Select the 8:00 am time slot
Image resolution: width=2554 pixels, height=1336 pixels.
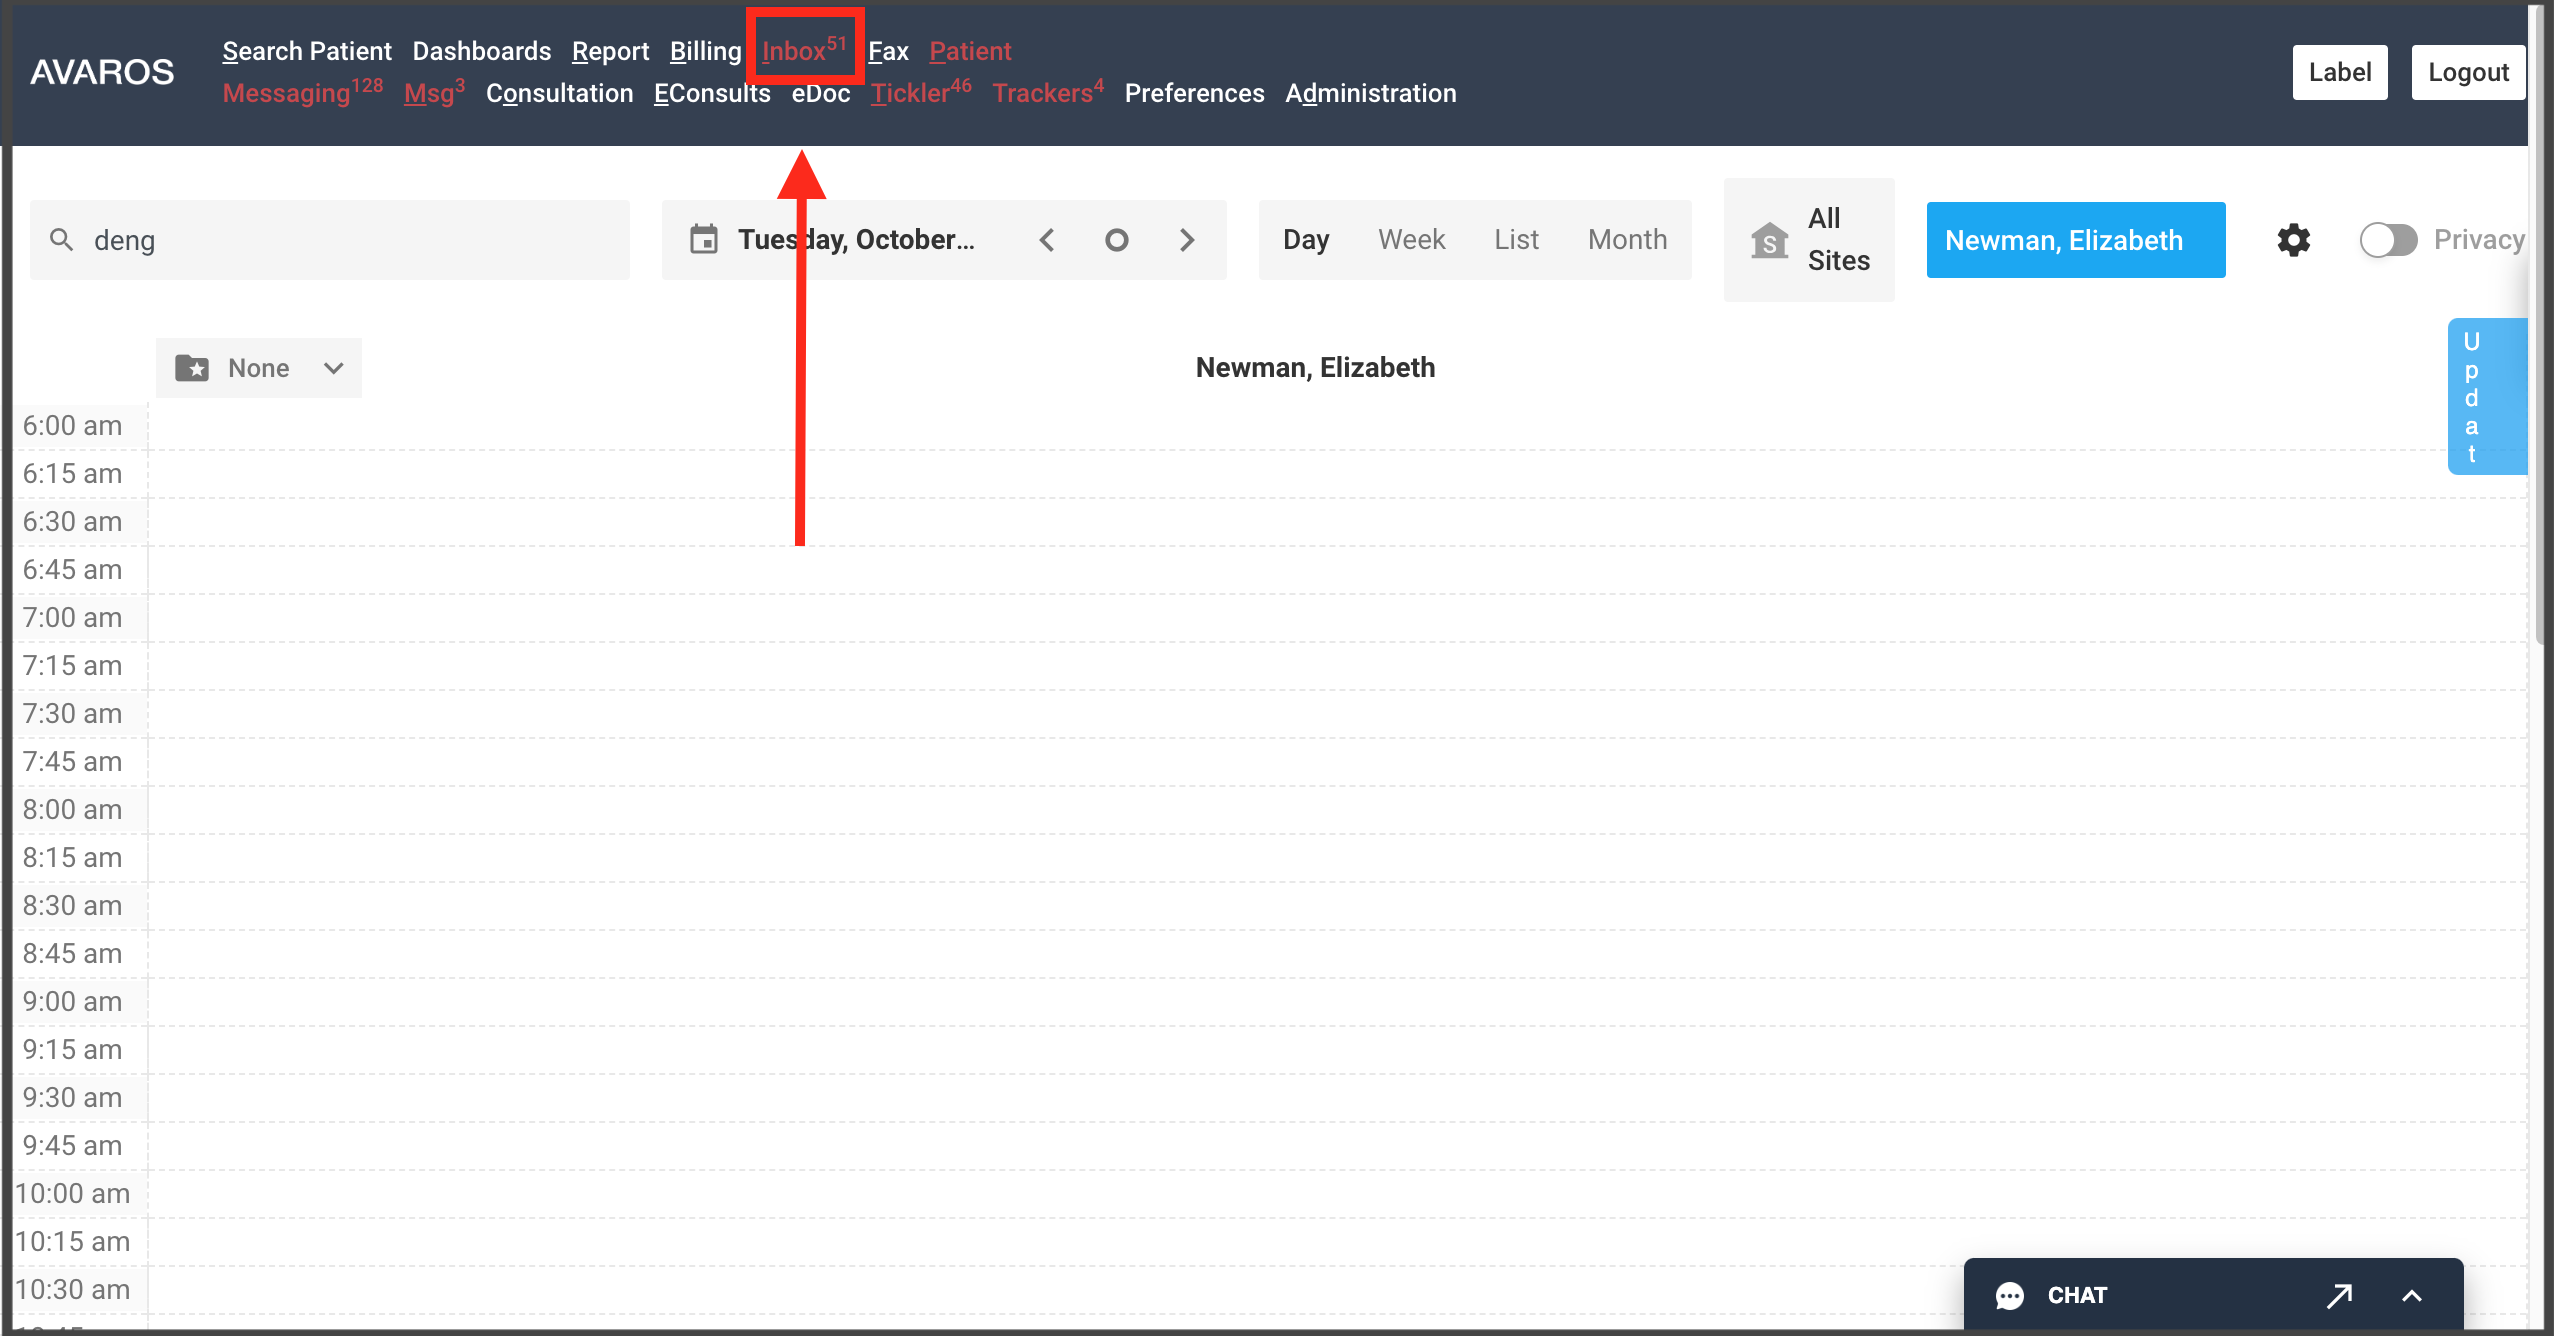point(1338,810)
